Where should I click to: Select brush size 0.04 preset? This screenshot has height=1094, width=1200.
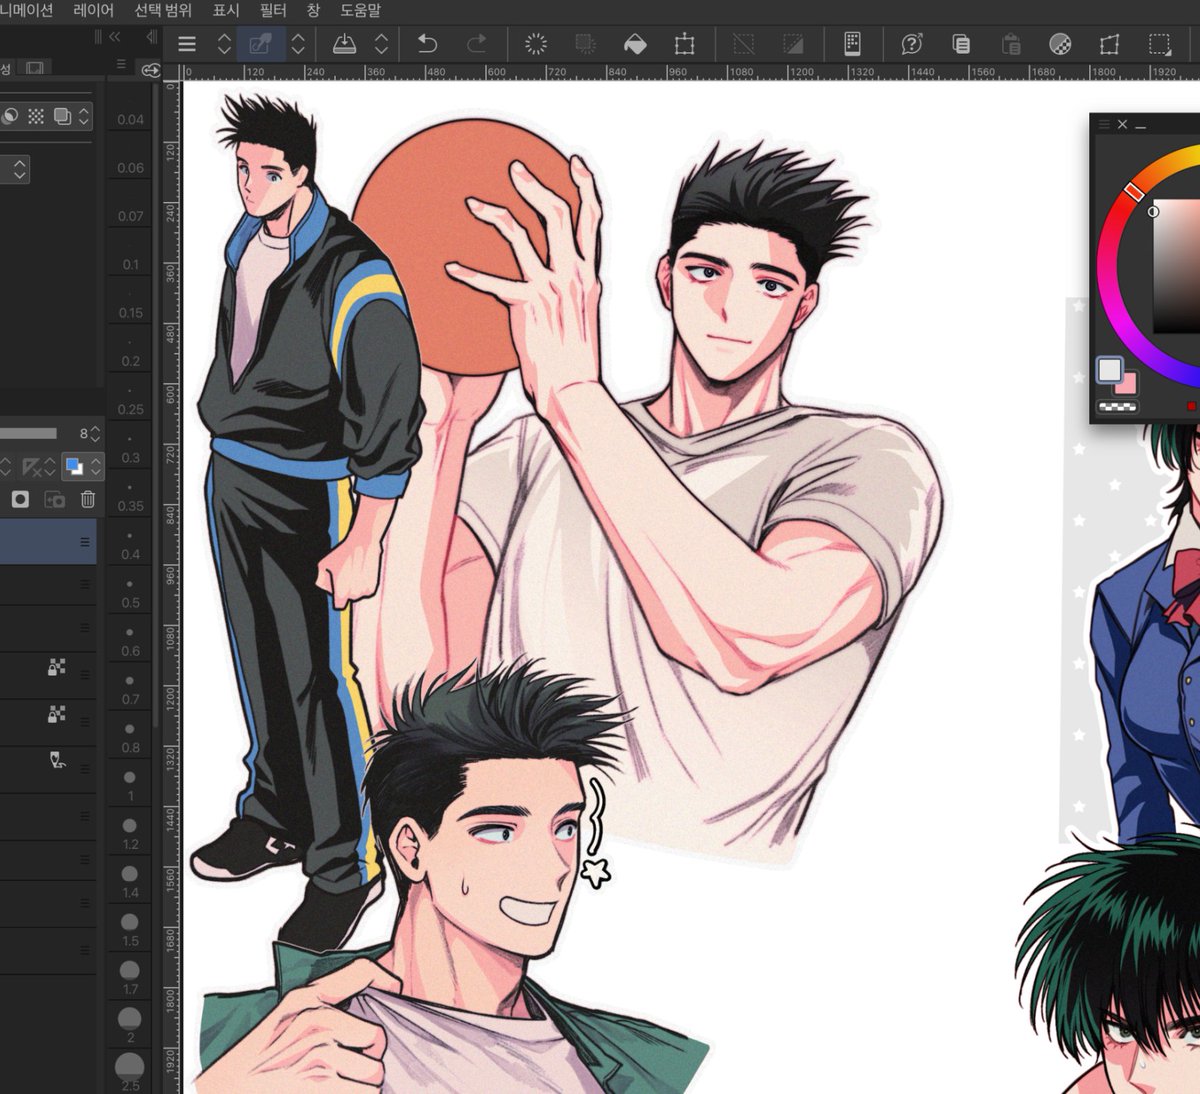pyautogui.click(x=130, y=109)
